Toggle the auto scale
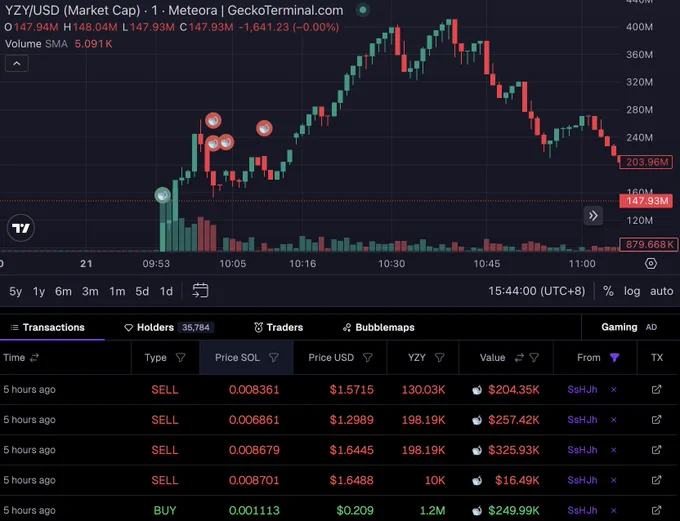The height and width of the screenshot is (521, 680). (661, 291)
